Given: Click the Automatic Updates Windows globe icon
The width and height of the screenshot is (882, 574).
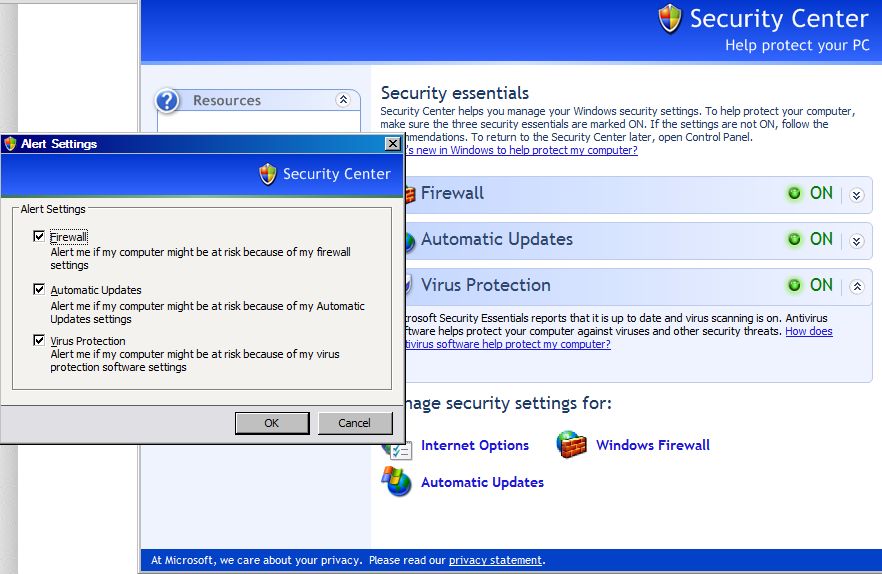Looking at the screenshot, I should (x=397, y=482).
